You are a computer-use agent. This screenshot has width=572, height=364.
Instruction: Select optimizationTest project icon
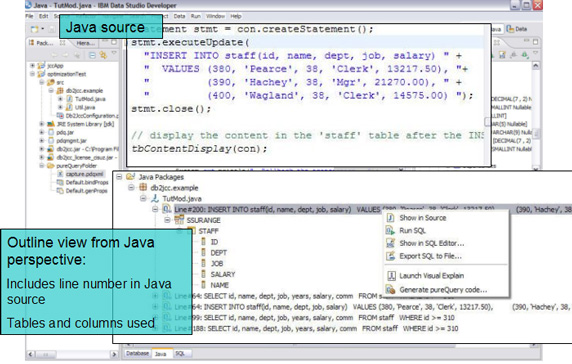[x=41, y=74]
